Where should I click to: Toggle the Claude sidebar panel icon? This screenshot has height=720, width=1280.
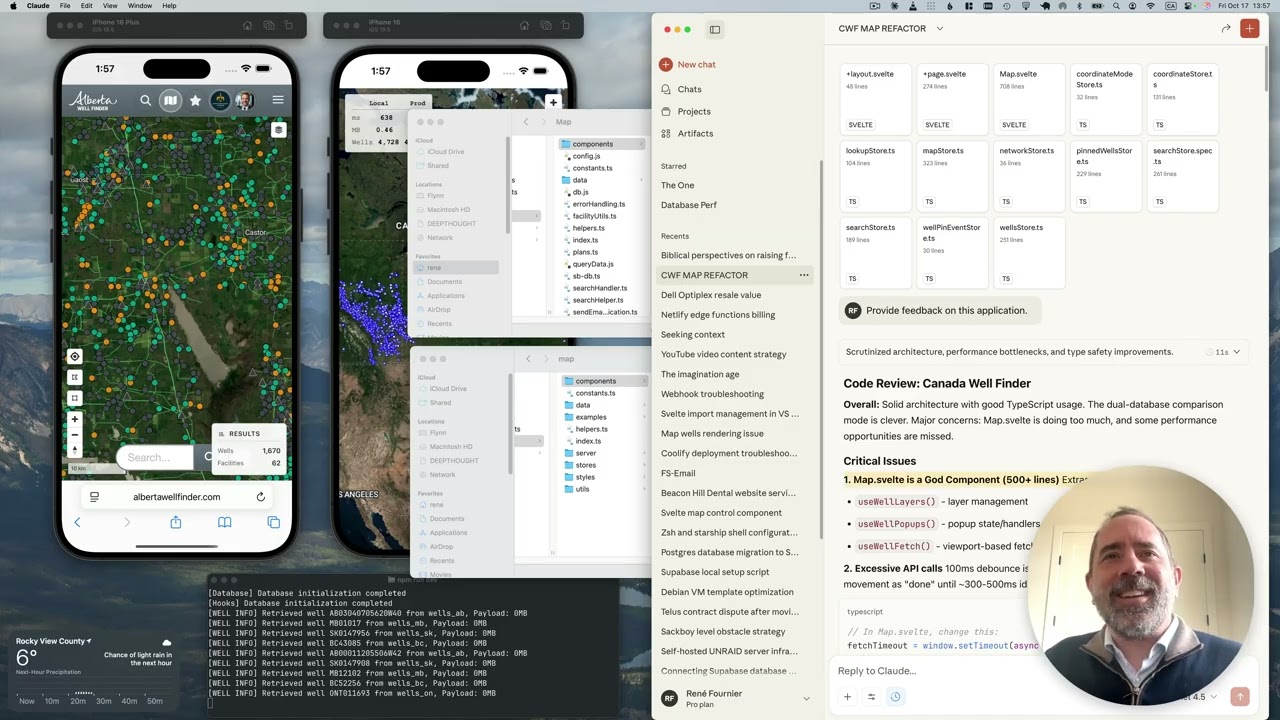pos(715,29)
